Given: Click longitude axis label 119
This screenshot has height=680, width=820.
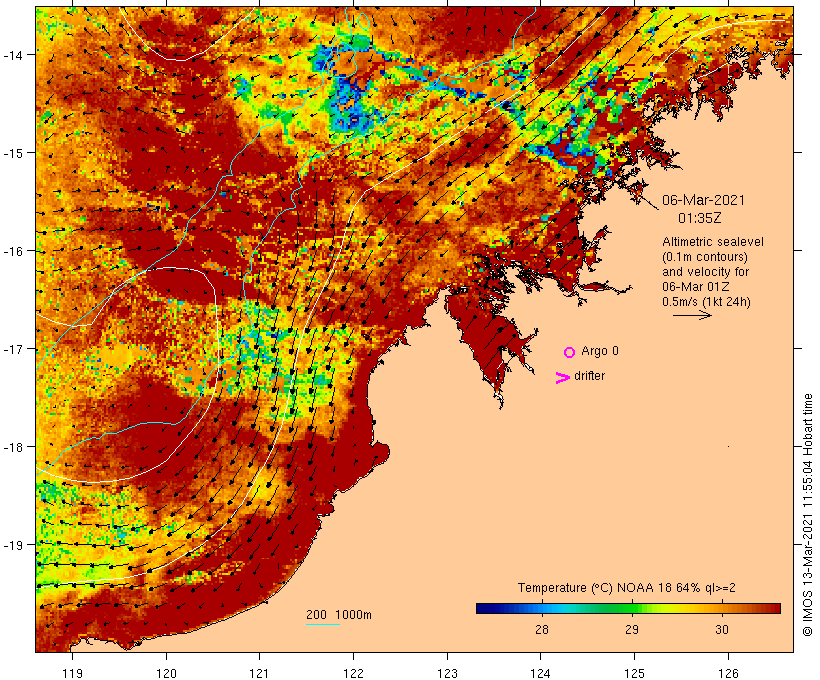Looking at the screenshot, I should 72,673.
